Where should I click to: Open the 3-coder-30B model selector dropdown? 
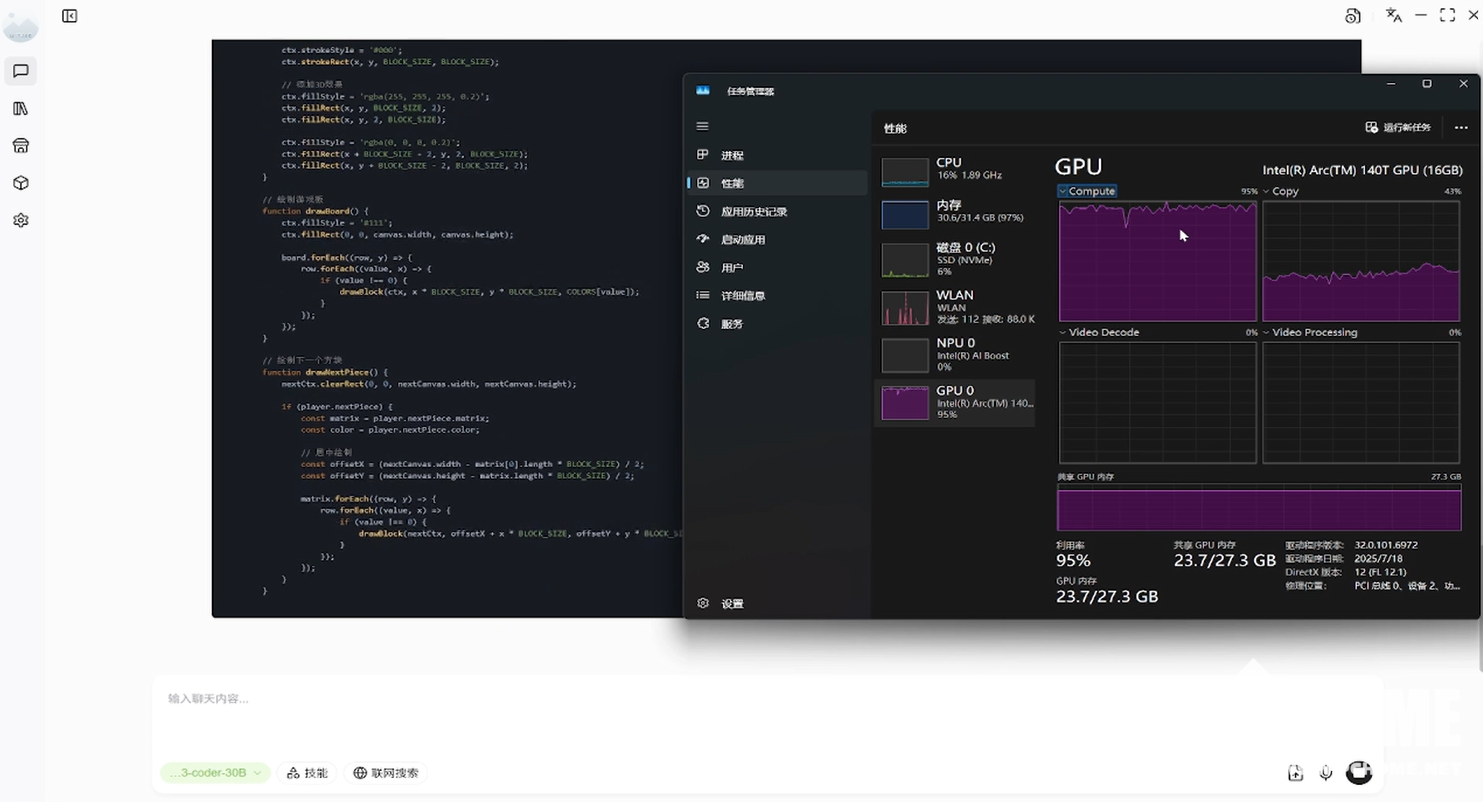215,773
